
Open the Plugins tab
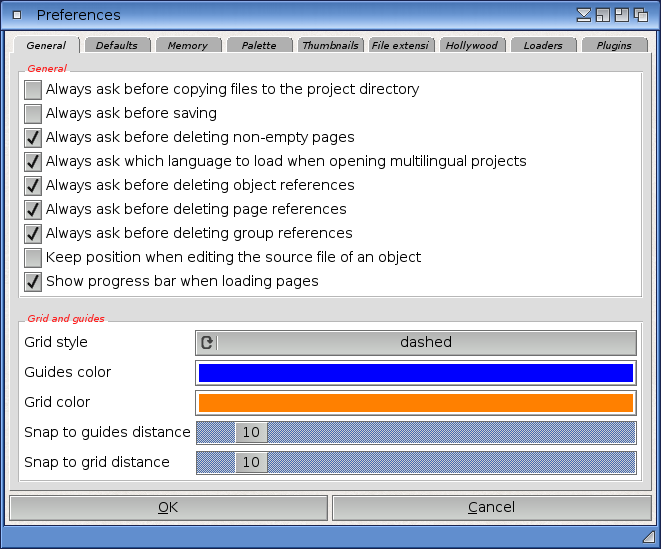614,46
